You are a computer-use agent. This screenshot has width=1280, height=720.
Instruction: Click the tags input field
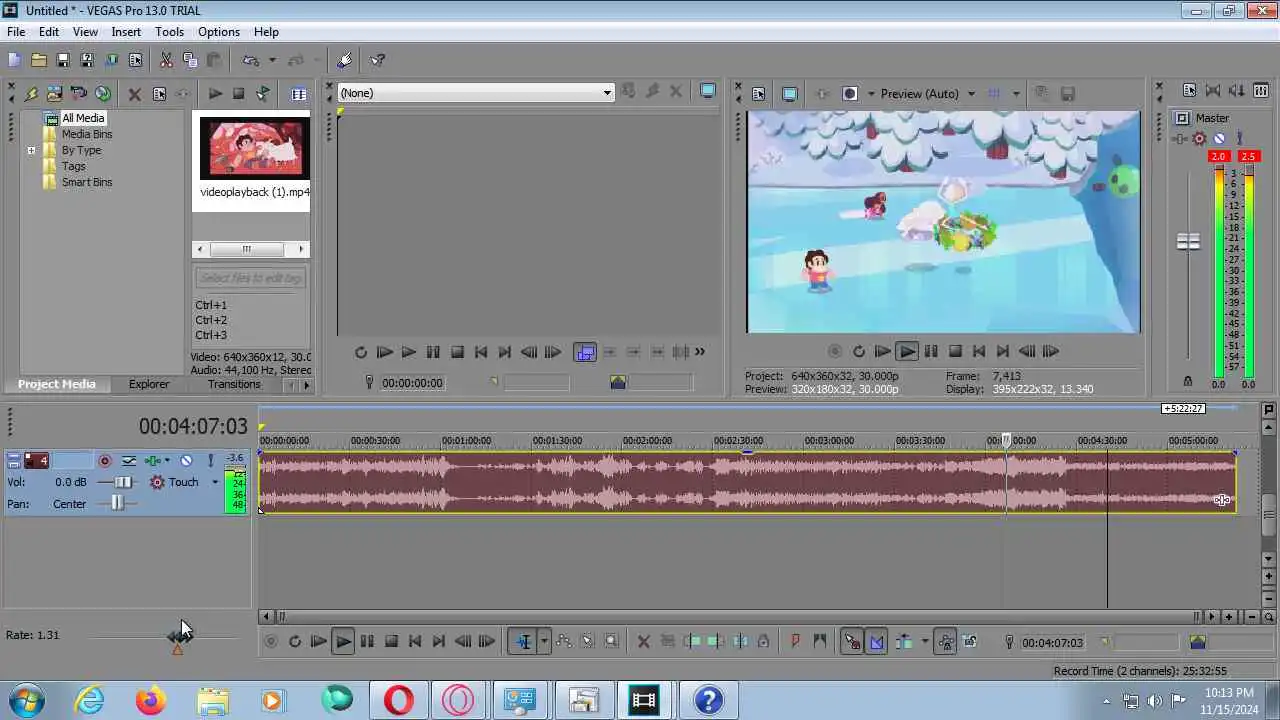point(250,278)
